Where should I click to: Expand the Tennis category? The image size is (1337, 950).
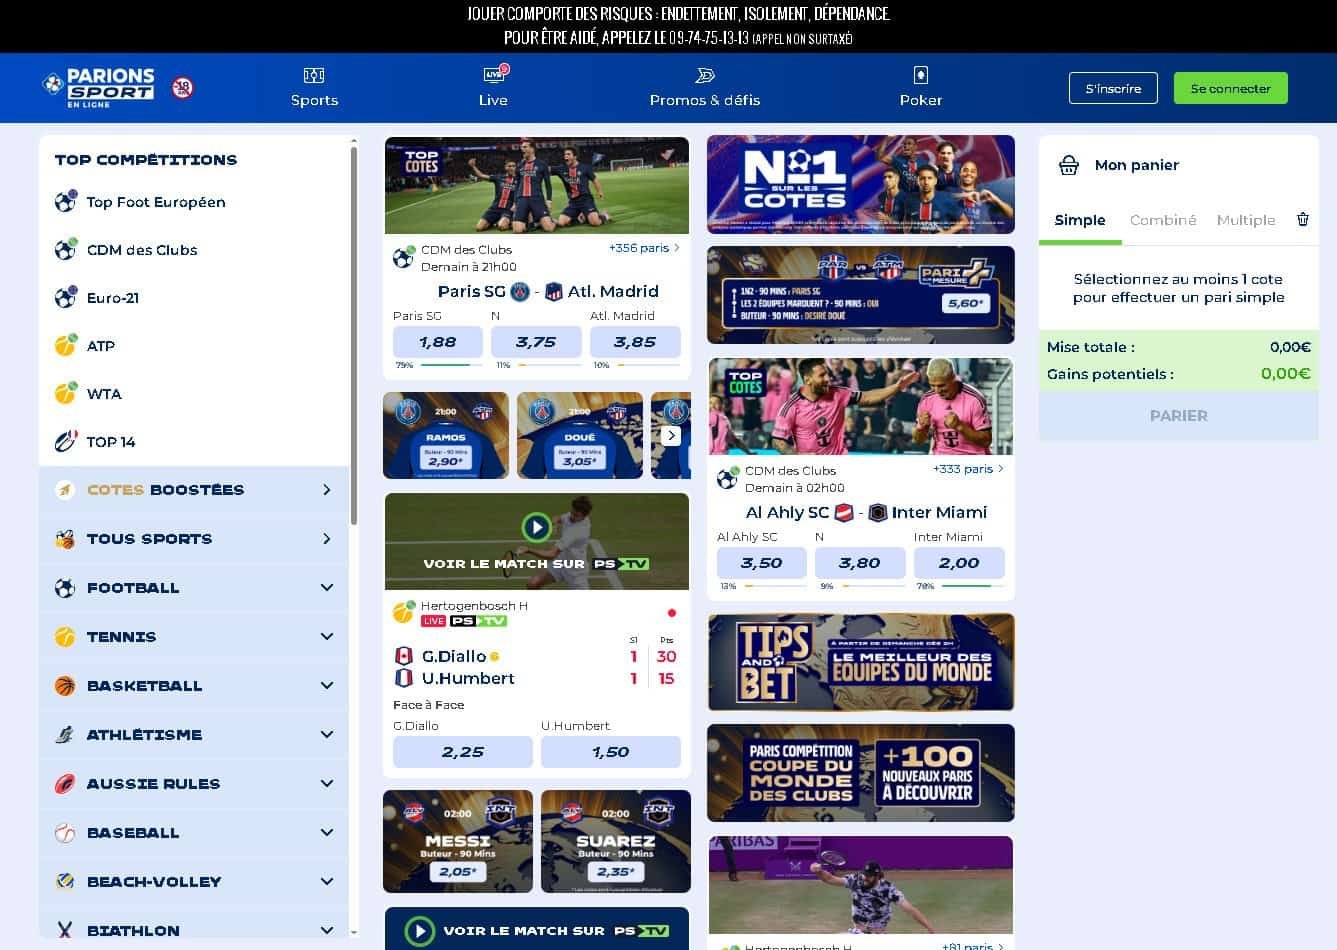(x=327, y=637)
